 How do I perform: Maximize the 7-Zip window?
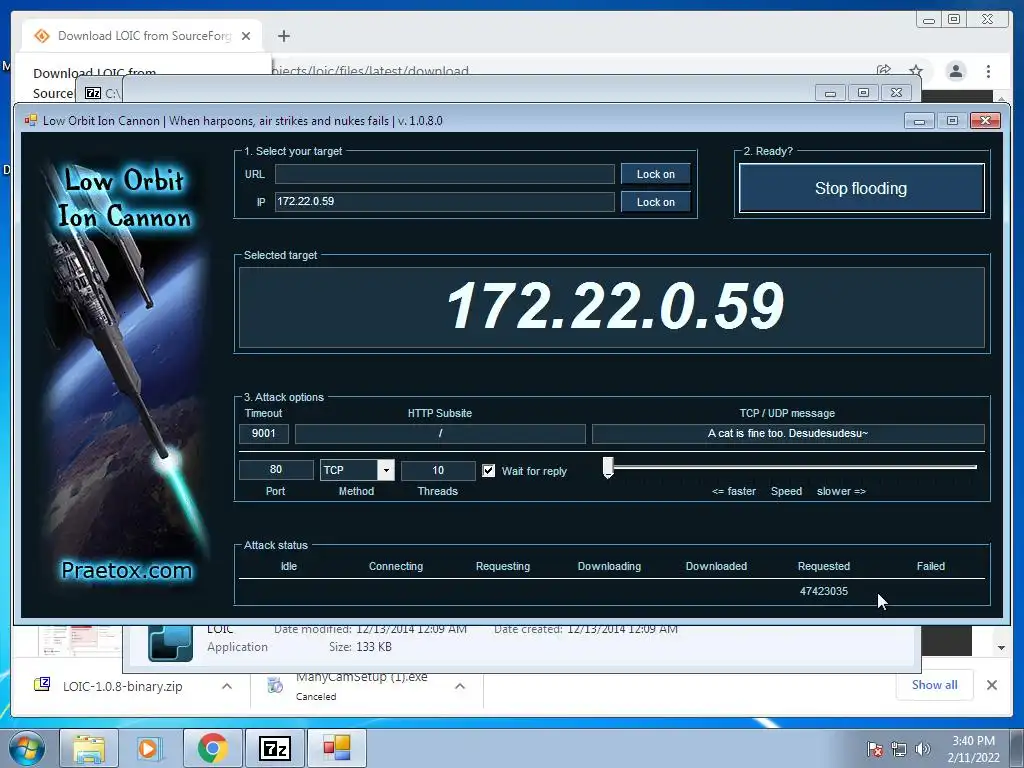[x=863, y=93]
